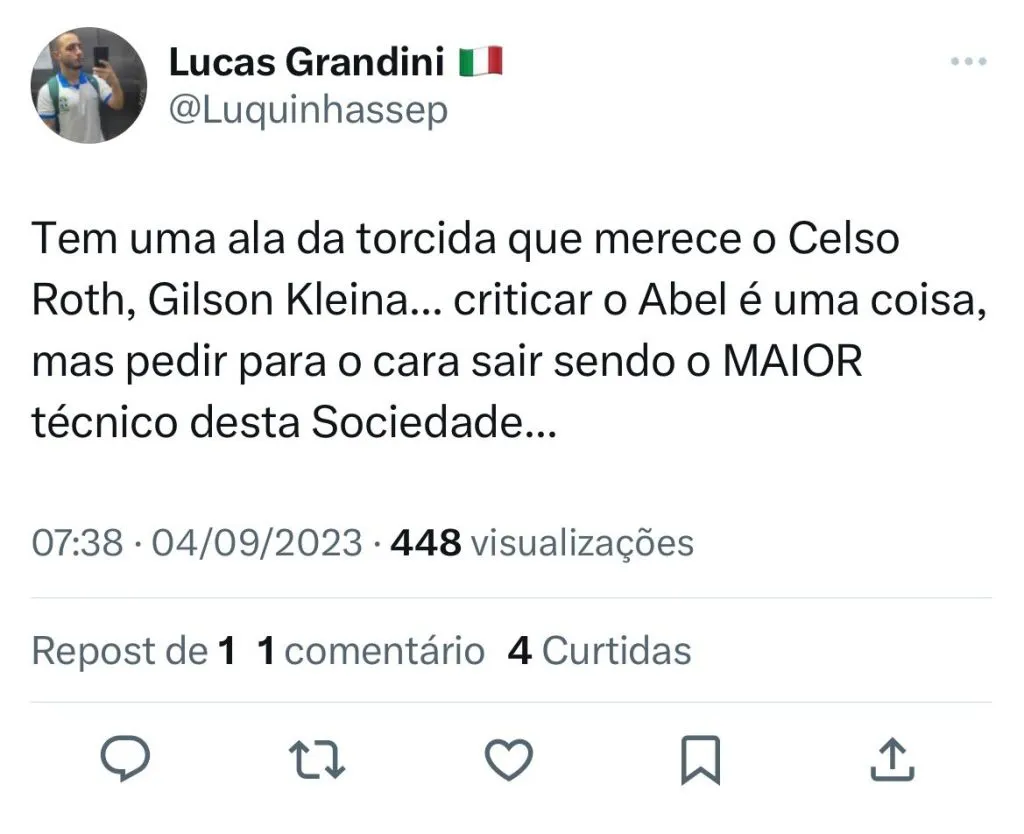The height and width of the screenshot is (834, 1024).
Task: Show the 1 comentário list
Action: pyautogui.click(x=370, y=651)
